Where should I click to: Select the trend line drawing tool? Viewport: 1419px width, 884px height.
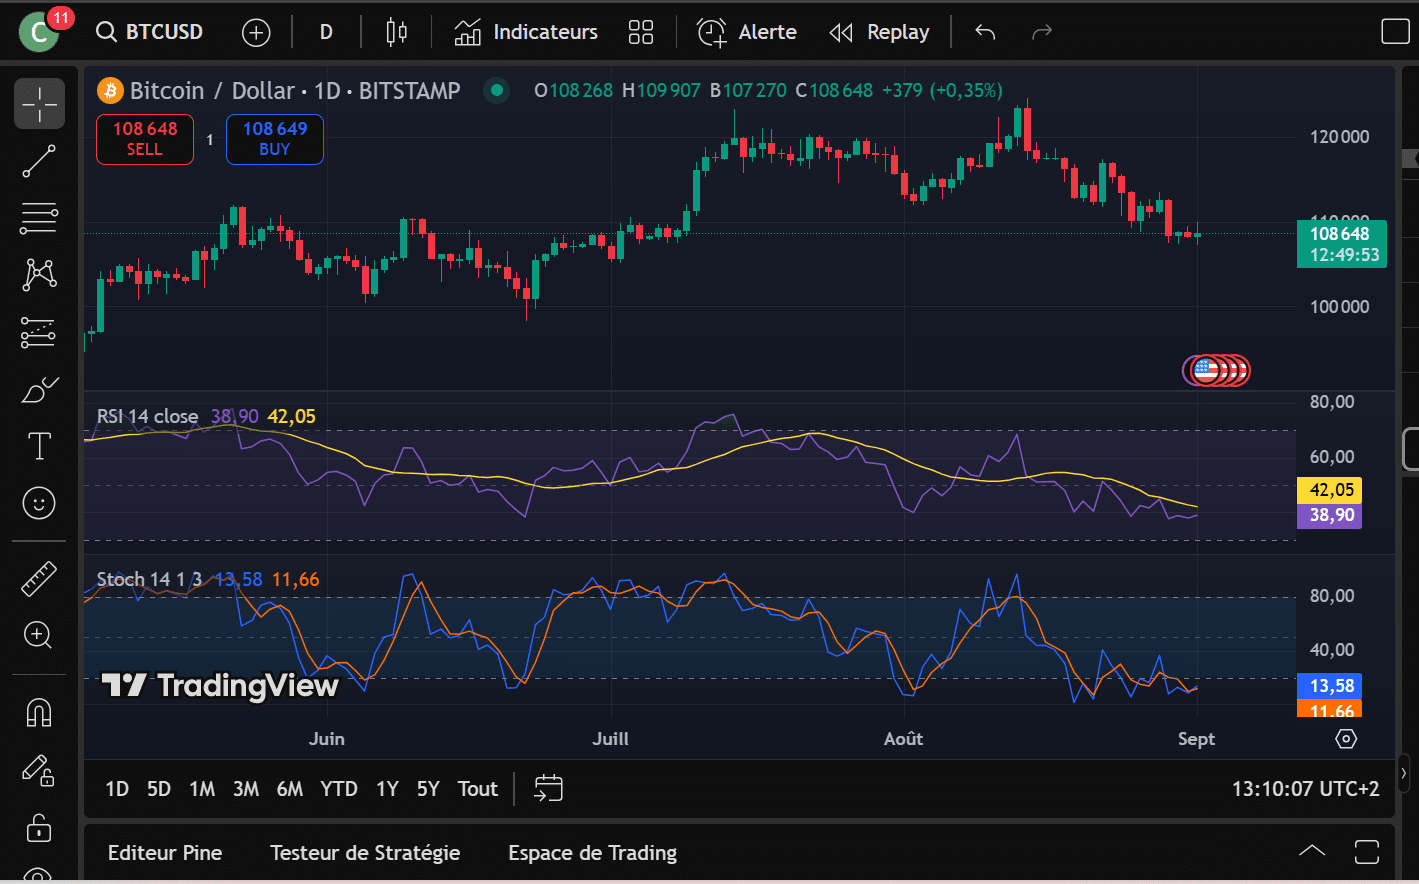click(39, 161)
